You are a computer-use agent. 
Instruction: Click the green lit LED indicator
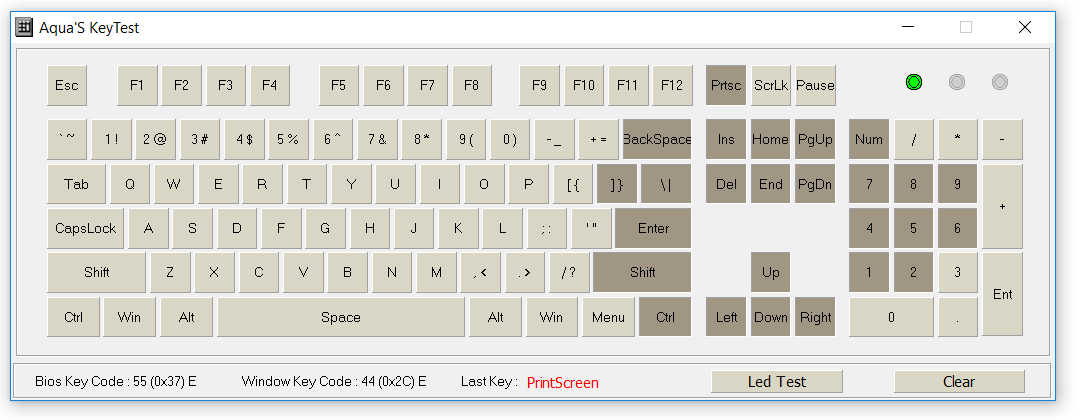pos(914,83)
